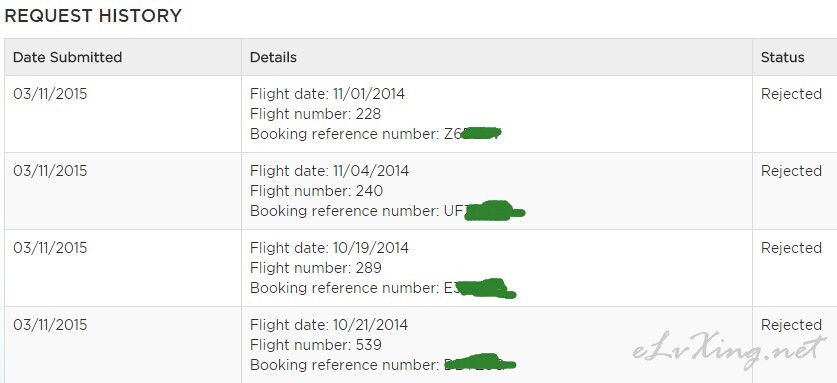This screenshot has height=383, width=837.
Task: Click Flight date 10/21/2014 text
Action: pyautogui.click(x=329, y=325)
